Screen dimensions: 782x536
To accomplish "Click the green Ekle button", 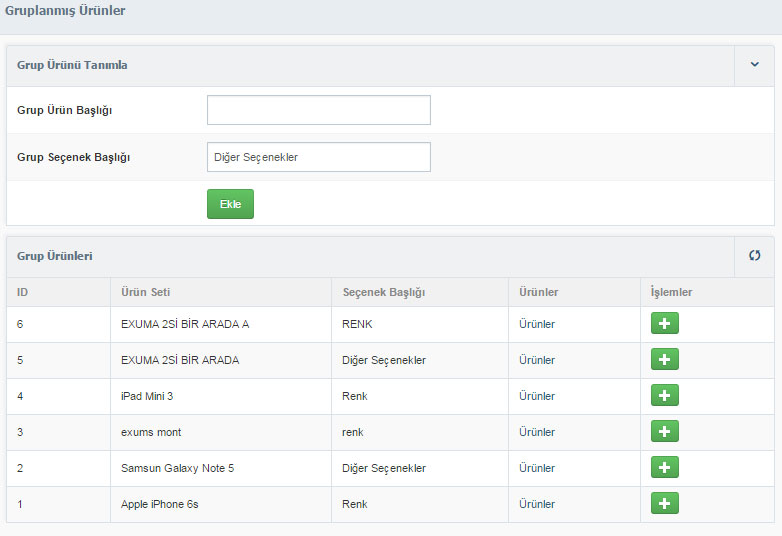I will 230,204.
